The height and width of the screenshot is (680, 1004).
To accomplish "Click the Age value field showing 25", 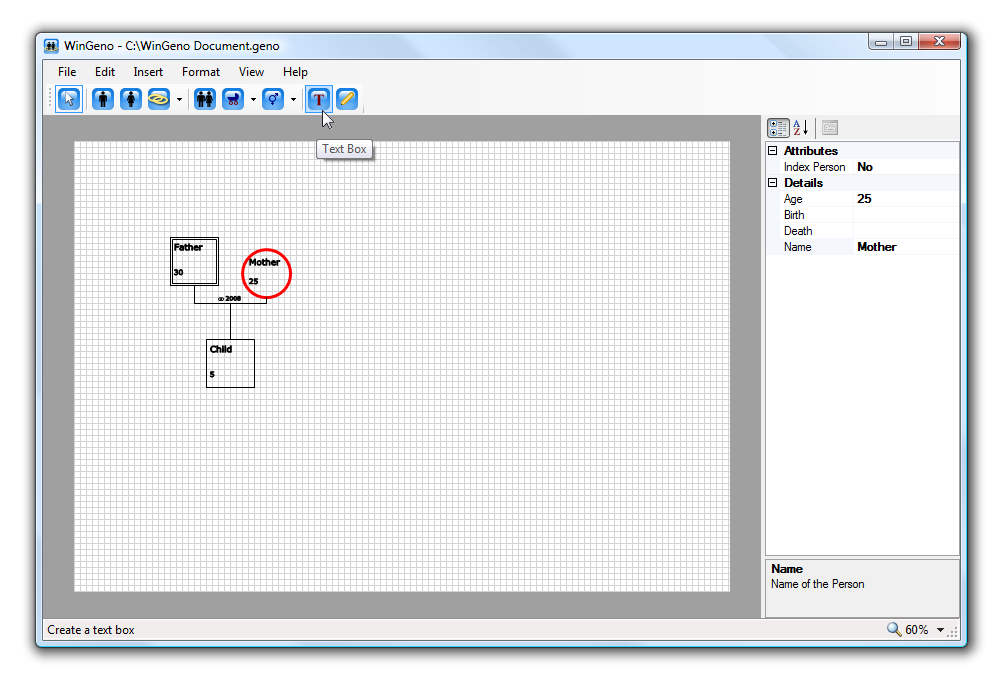I will tap(905, 199).
